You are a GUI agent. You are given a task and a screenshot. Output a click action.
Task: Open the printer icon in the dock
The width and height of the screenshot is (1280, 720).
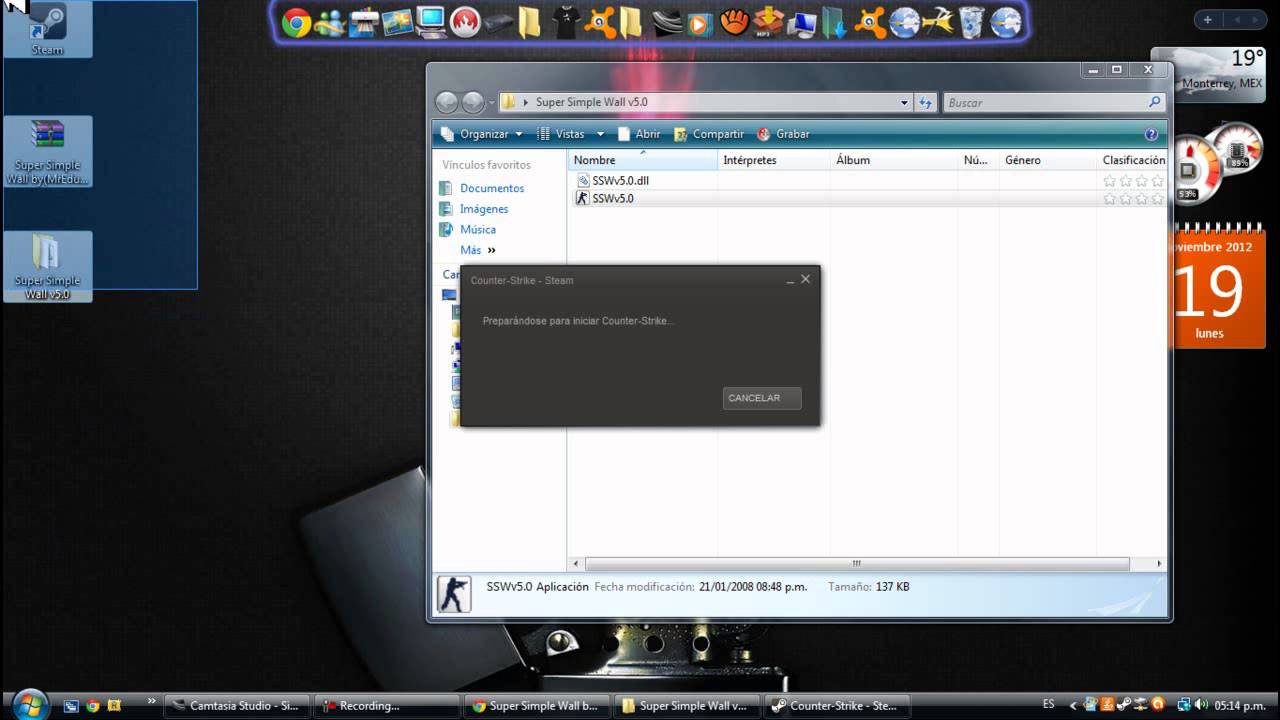[364, 22]
